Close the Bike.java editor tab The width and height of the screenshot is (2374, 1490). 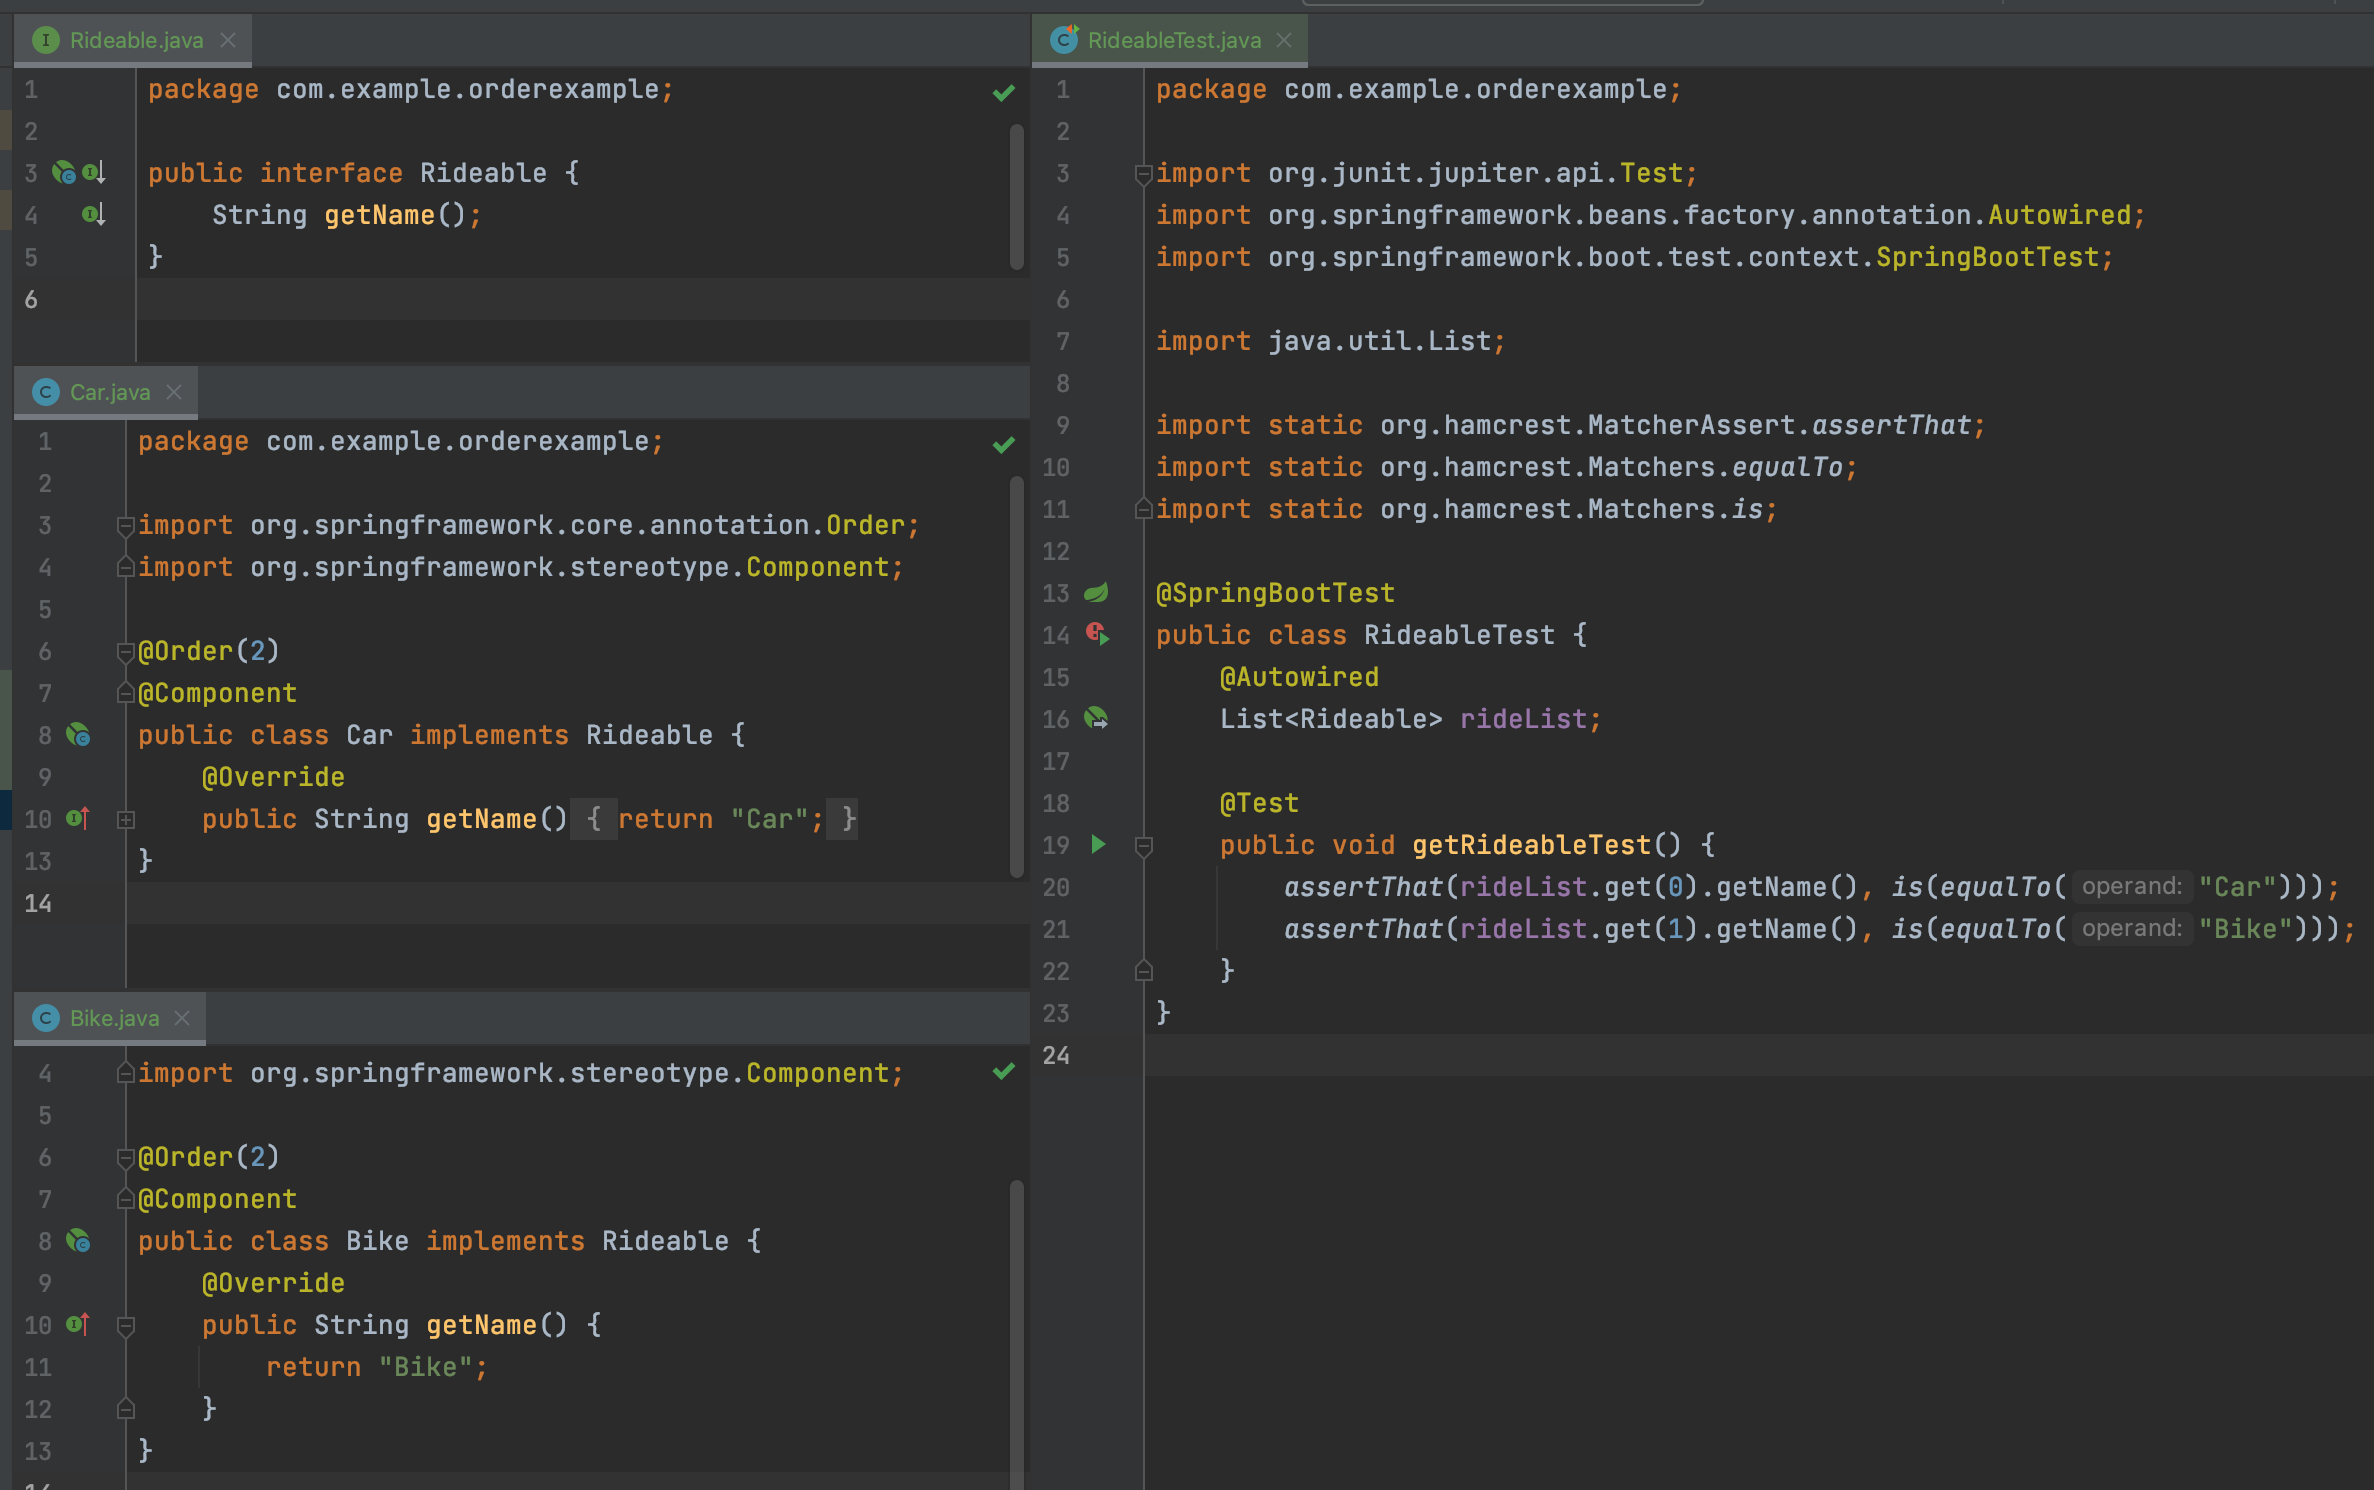(x=182, y=1018)
